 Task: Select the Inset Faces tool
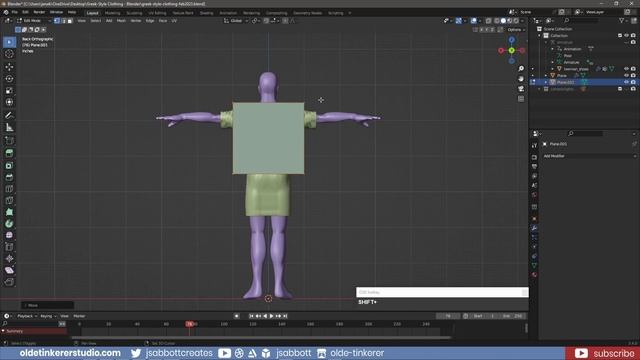(x=9, y=165)
